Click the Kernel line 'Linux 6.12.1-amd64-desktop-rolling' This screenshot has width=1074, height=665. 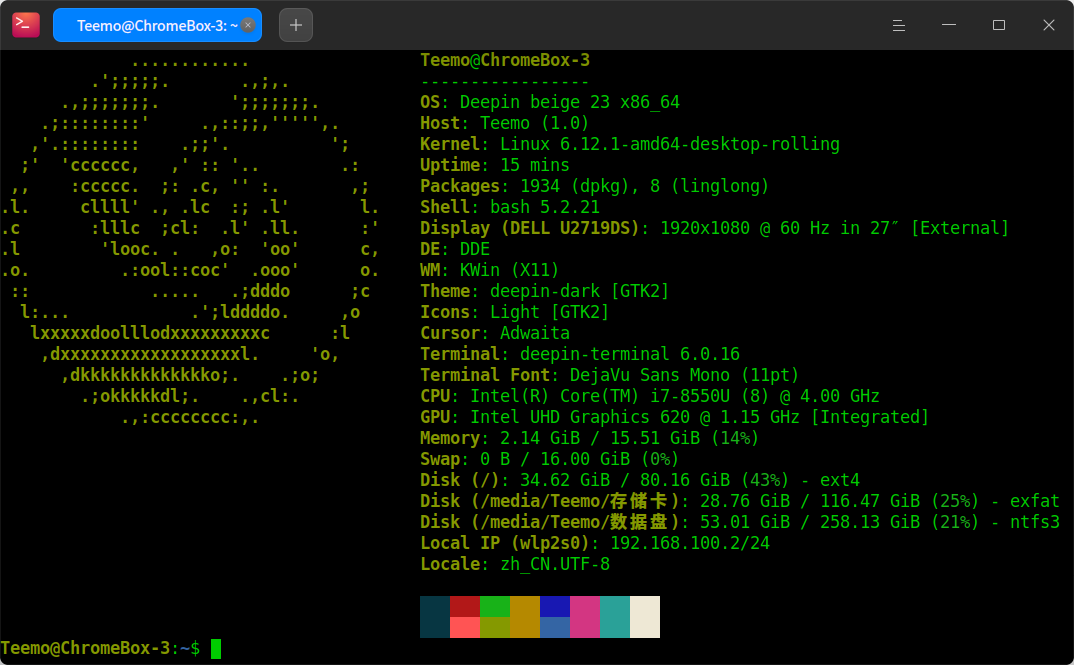click(x=630, y=144)
